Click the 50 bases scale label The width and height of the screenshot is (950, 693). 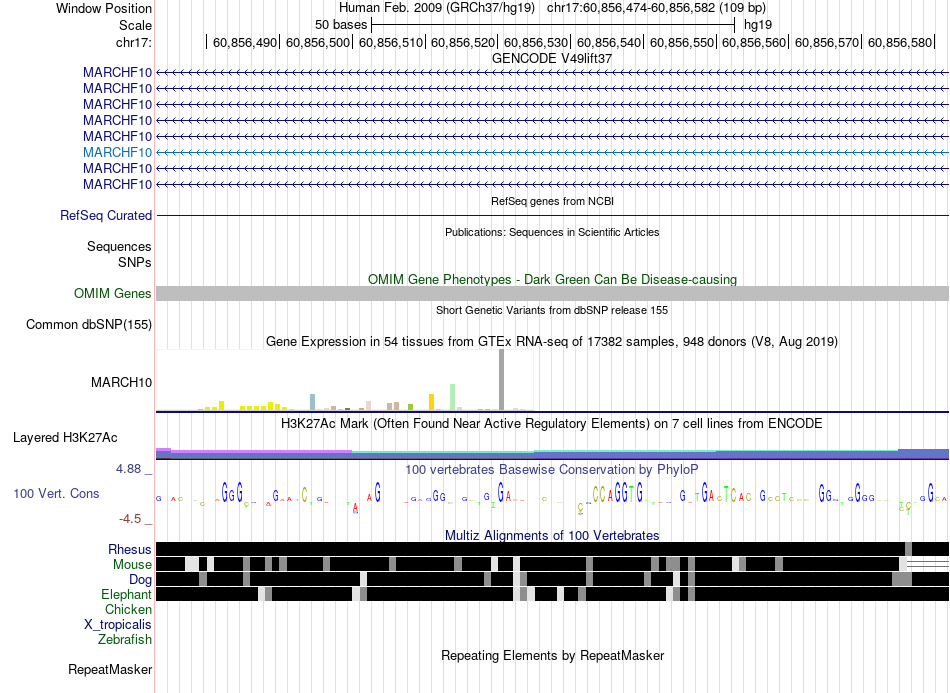tap(340, 25)
